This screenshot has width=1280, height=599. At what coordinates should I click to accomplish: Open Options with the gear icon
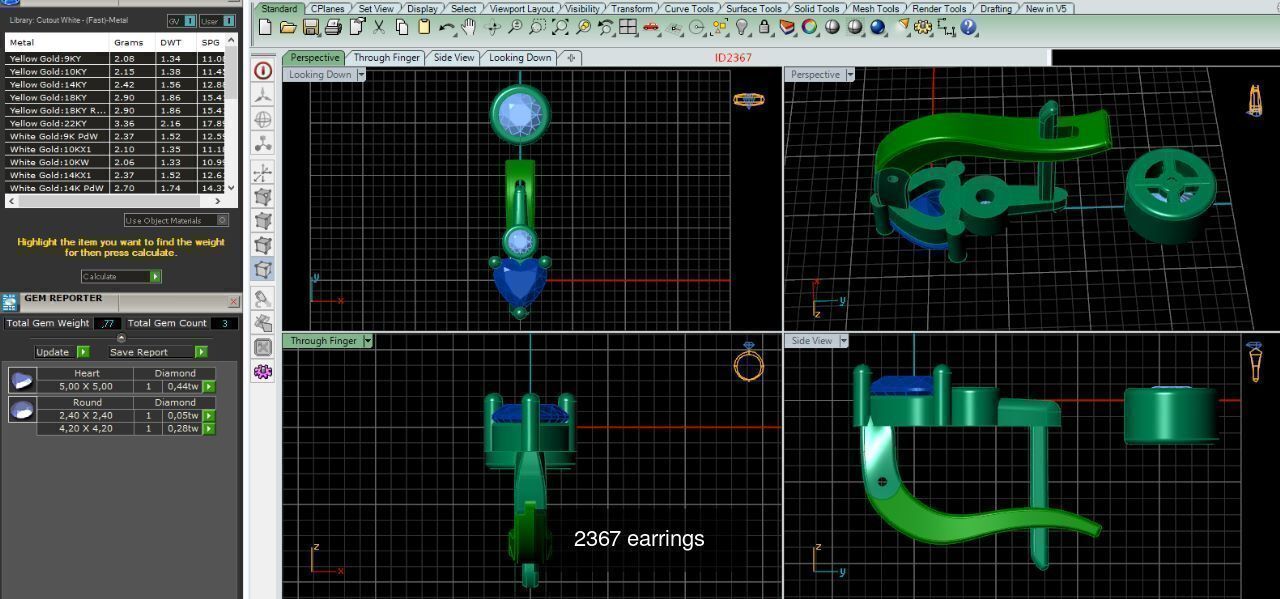(923, 27)
